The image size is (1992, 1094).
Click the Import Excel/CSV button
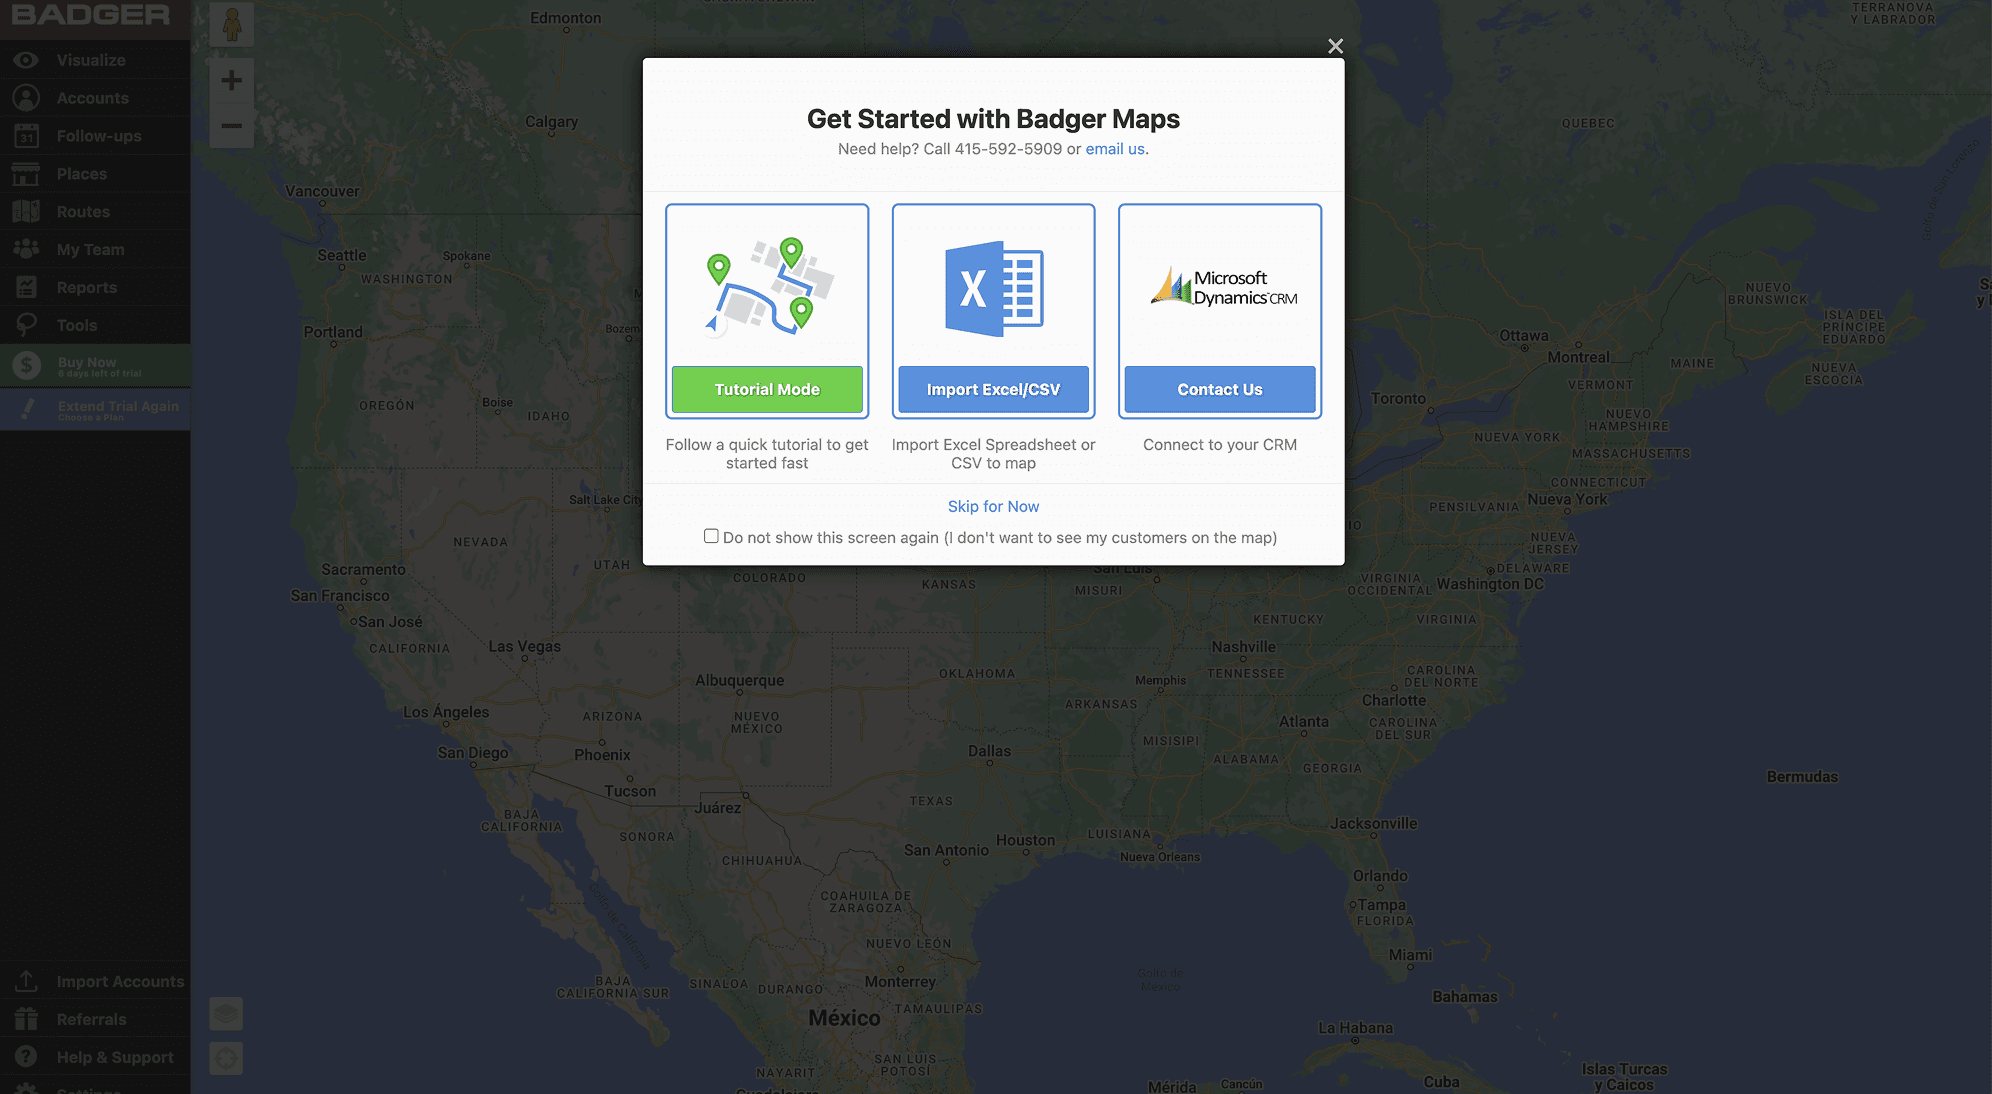(993, 390)
